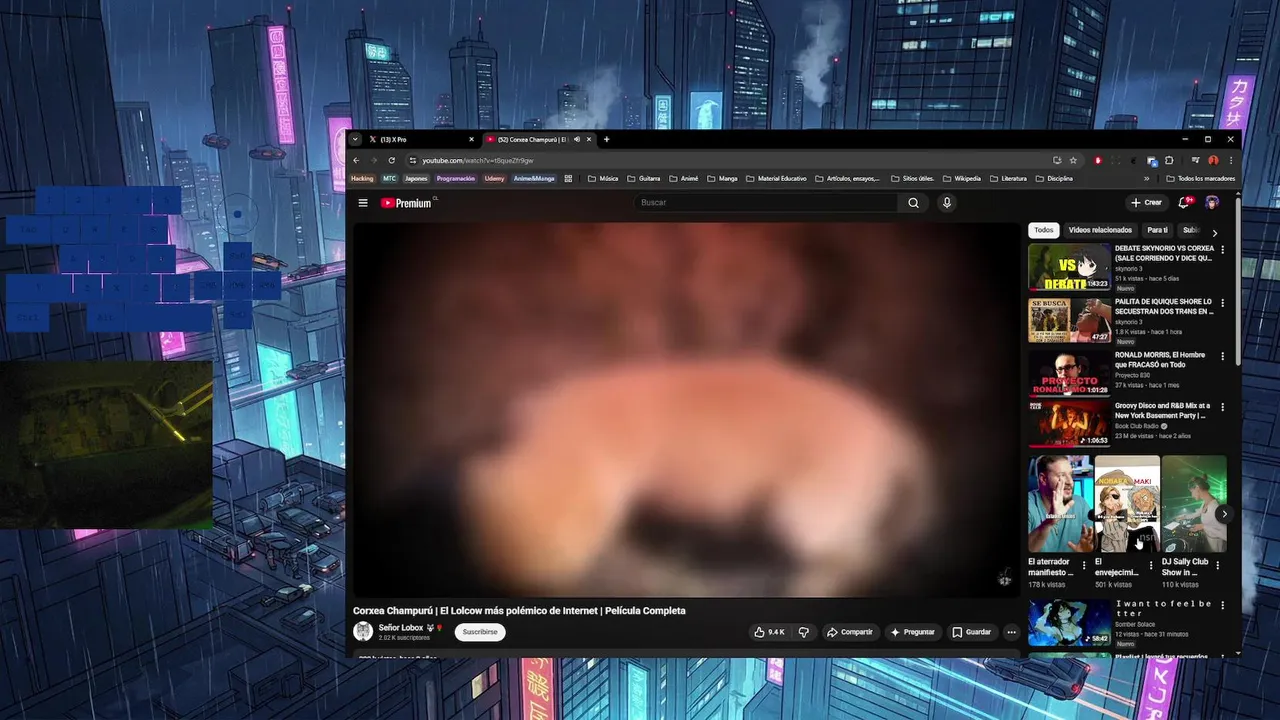This screenshot has width=1280, height=720.
Task: Open Manga bookmarks folder
Action: [x=722, y=179]
